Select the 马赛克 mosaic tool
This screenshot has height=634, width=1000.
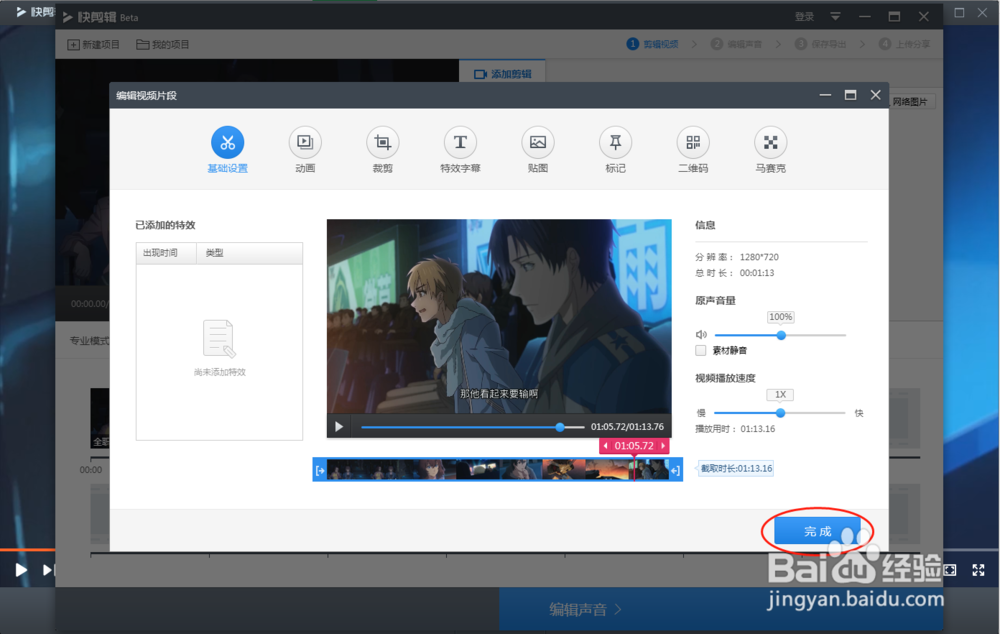[x=770, y=142]
